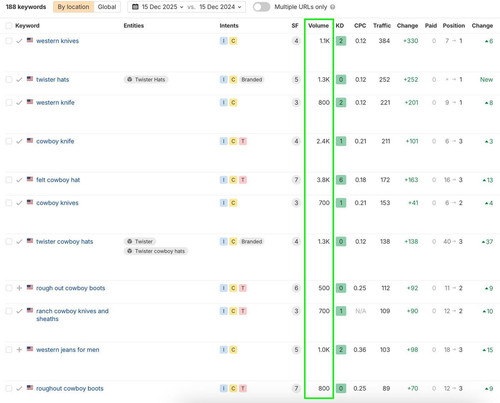Viewport: 500px width, 403px height.
Task: Click the Twister entity tag
Action: 140,241
